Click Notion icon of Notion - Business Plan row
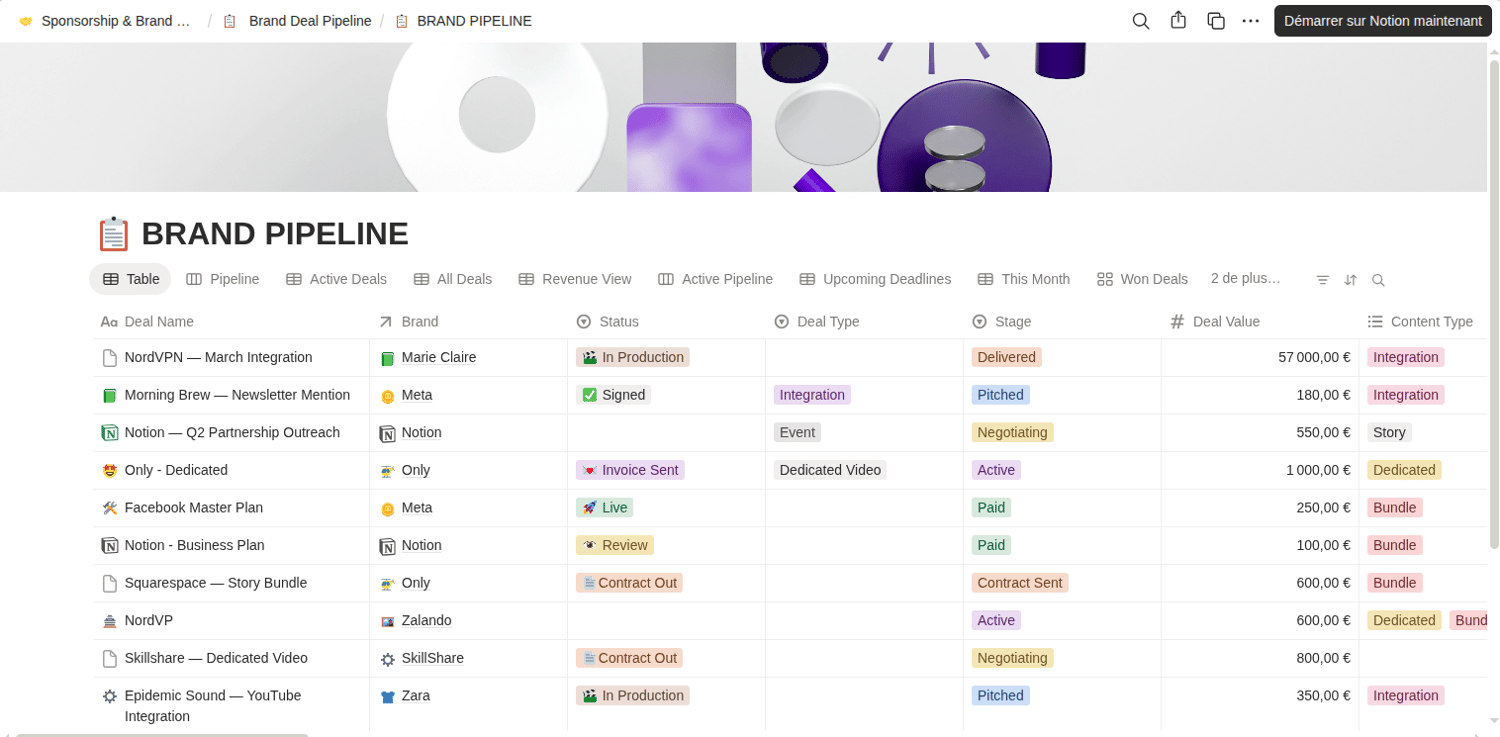The height and width of the screenshot is (737, 1500). tap(110, 546)
